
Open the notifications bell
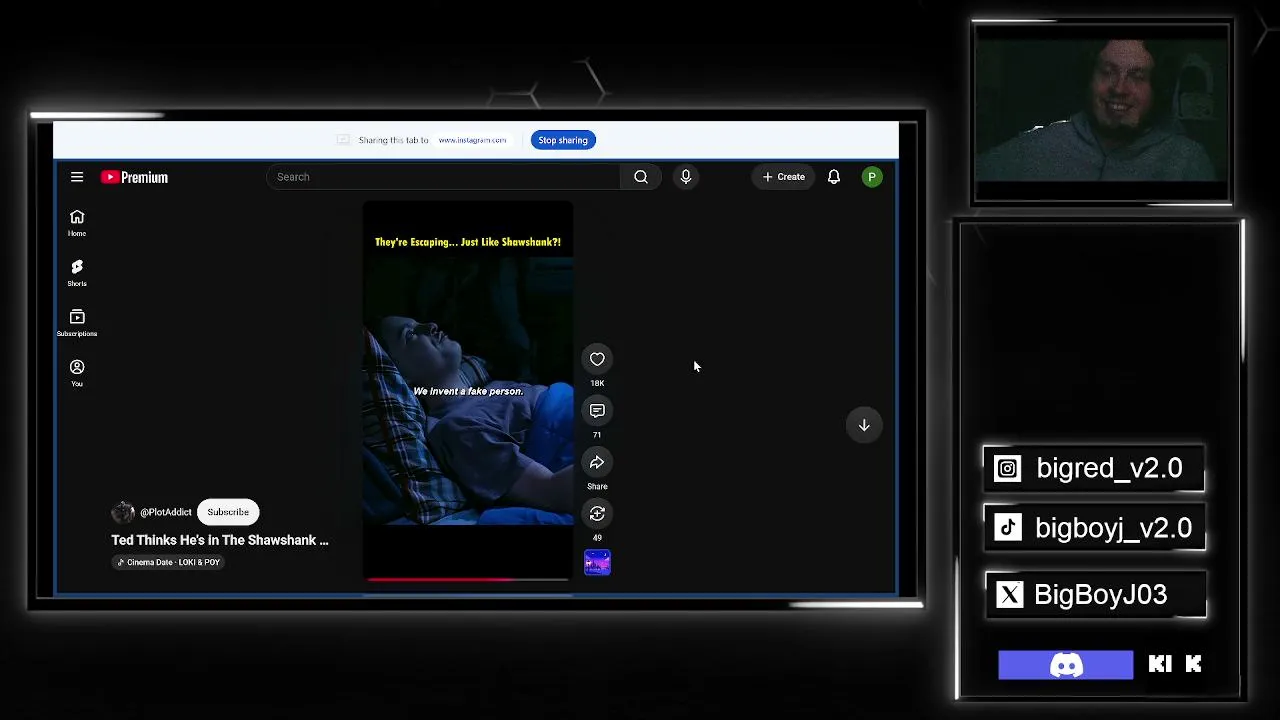[833, 177]
